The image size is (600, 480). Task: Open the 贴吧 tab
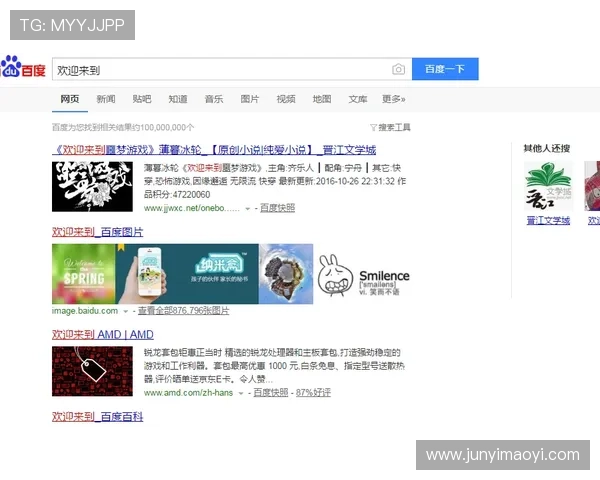coord(142,99)
